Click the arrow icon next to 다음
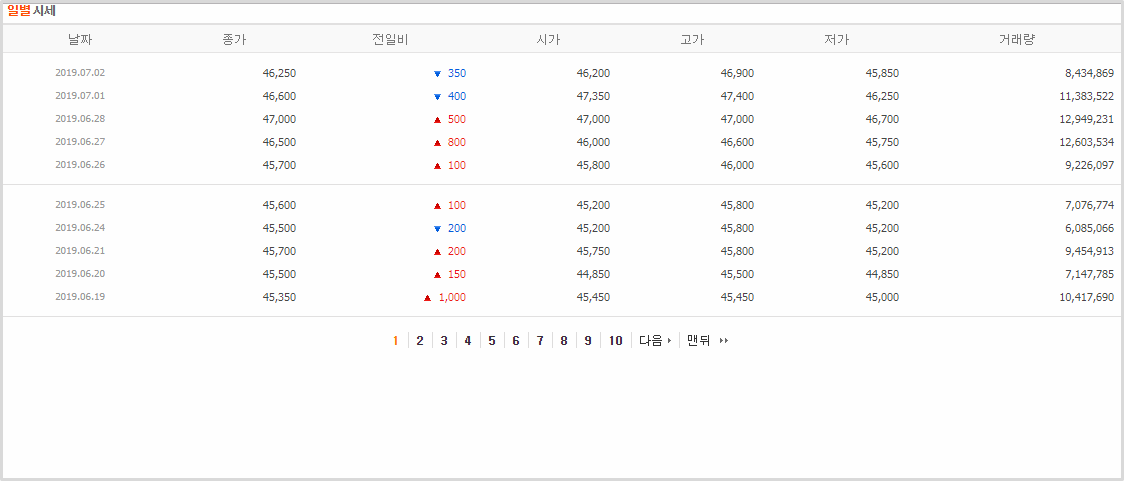 tap(670, 341)
